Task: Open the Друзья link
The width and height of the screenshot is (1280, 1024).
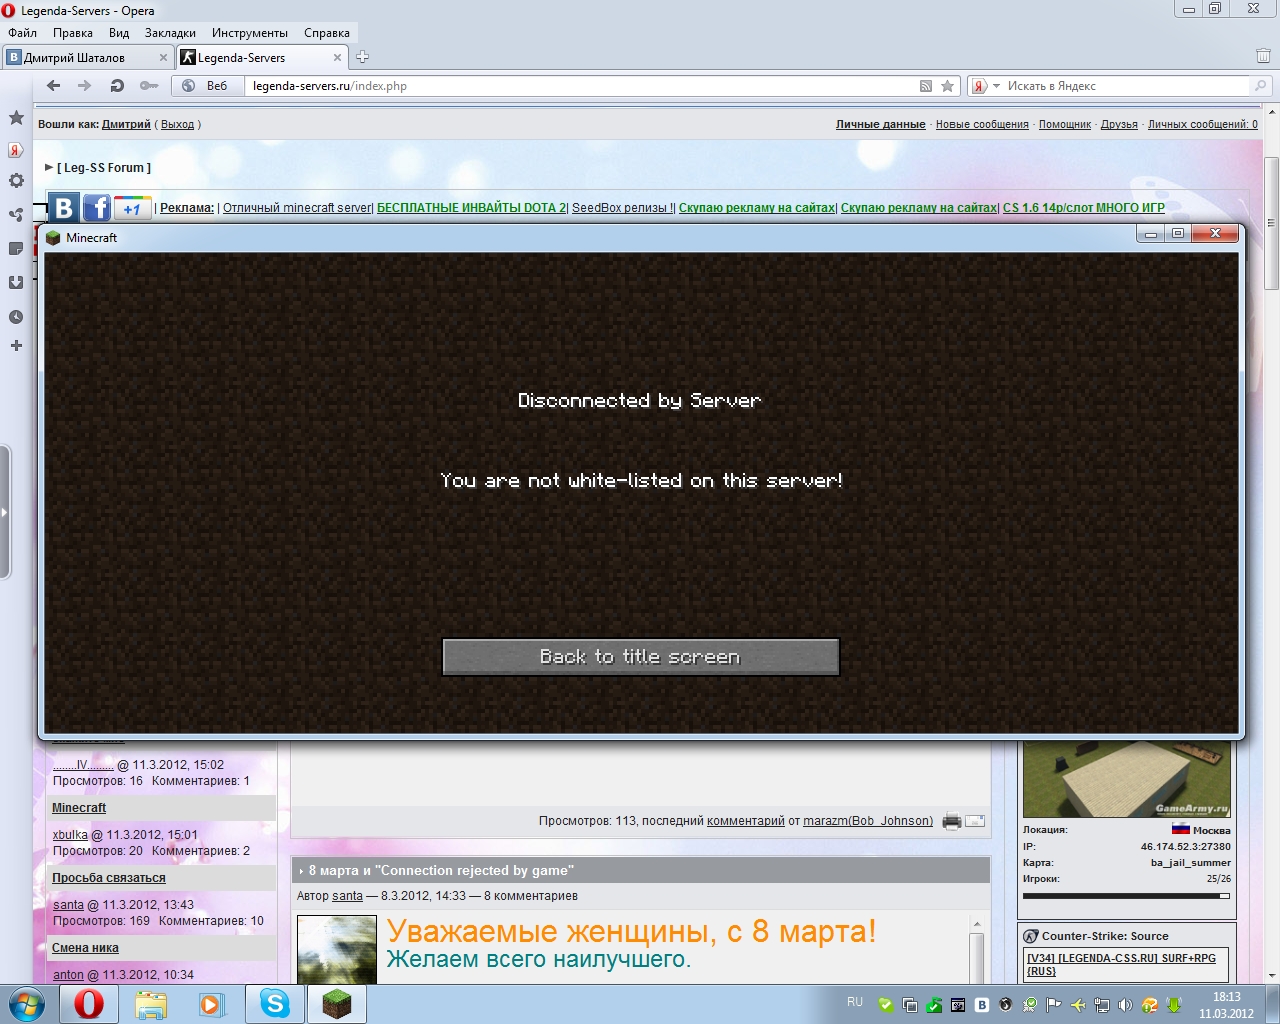Action: [1119, 125]
